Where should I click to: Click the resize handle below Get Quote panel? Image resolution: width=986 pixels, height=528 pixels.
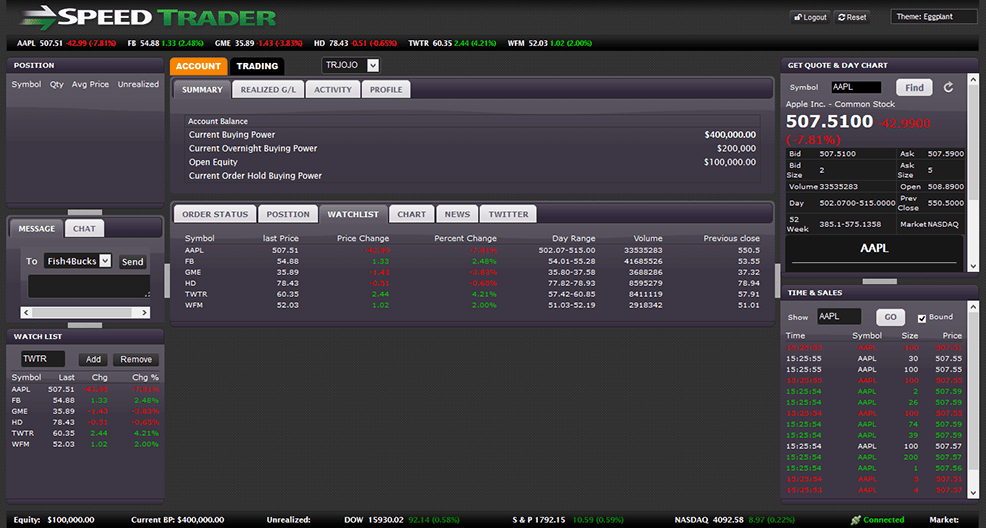pyautogui.click(x=879, y=281)
